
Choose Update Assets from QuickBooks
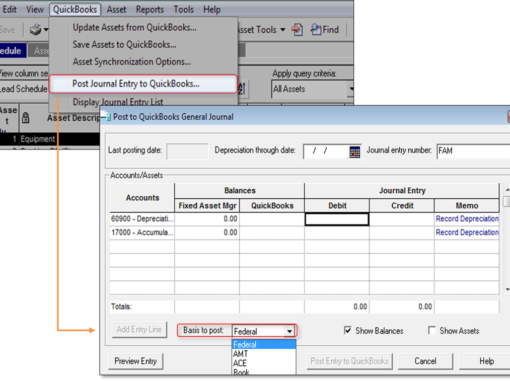pos(134,28)
